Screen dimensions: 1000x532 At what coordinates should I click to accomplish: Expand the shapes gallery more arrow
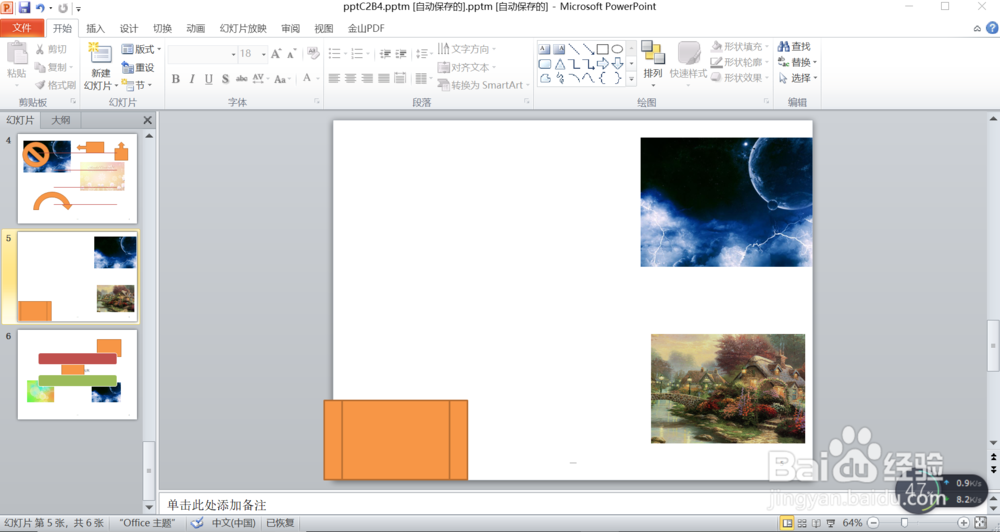[x=631, y=78]
